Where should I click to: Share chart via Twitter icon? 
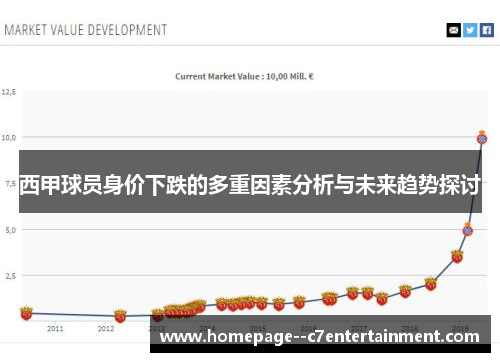click(470, 30)
